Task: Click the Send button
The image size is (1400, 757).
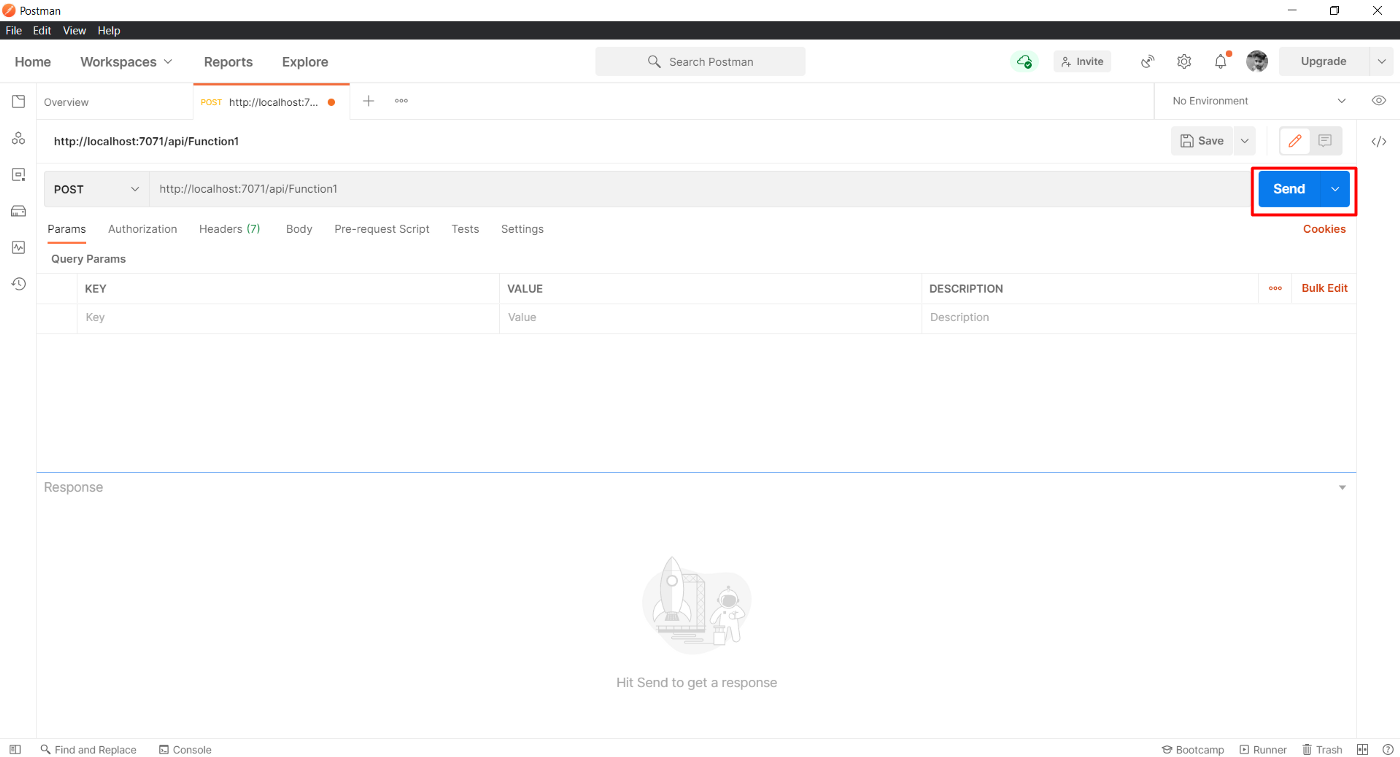Action: pyautogui.click(x=1288, y=189)
